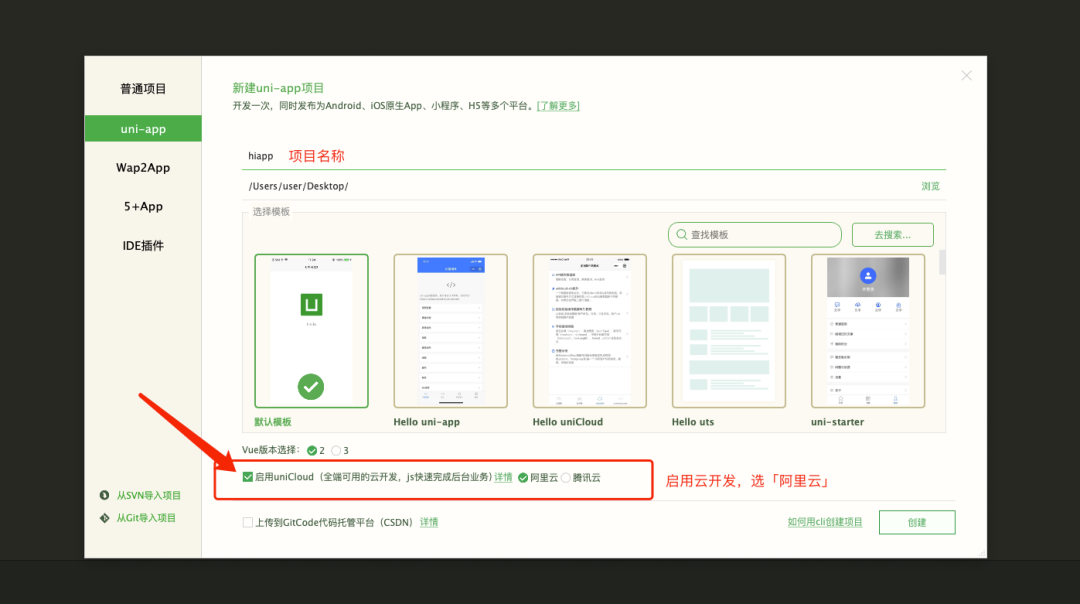Click the 去搜索... button

[x=893, y=235]
